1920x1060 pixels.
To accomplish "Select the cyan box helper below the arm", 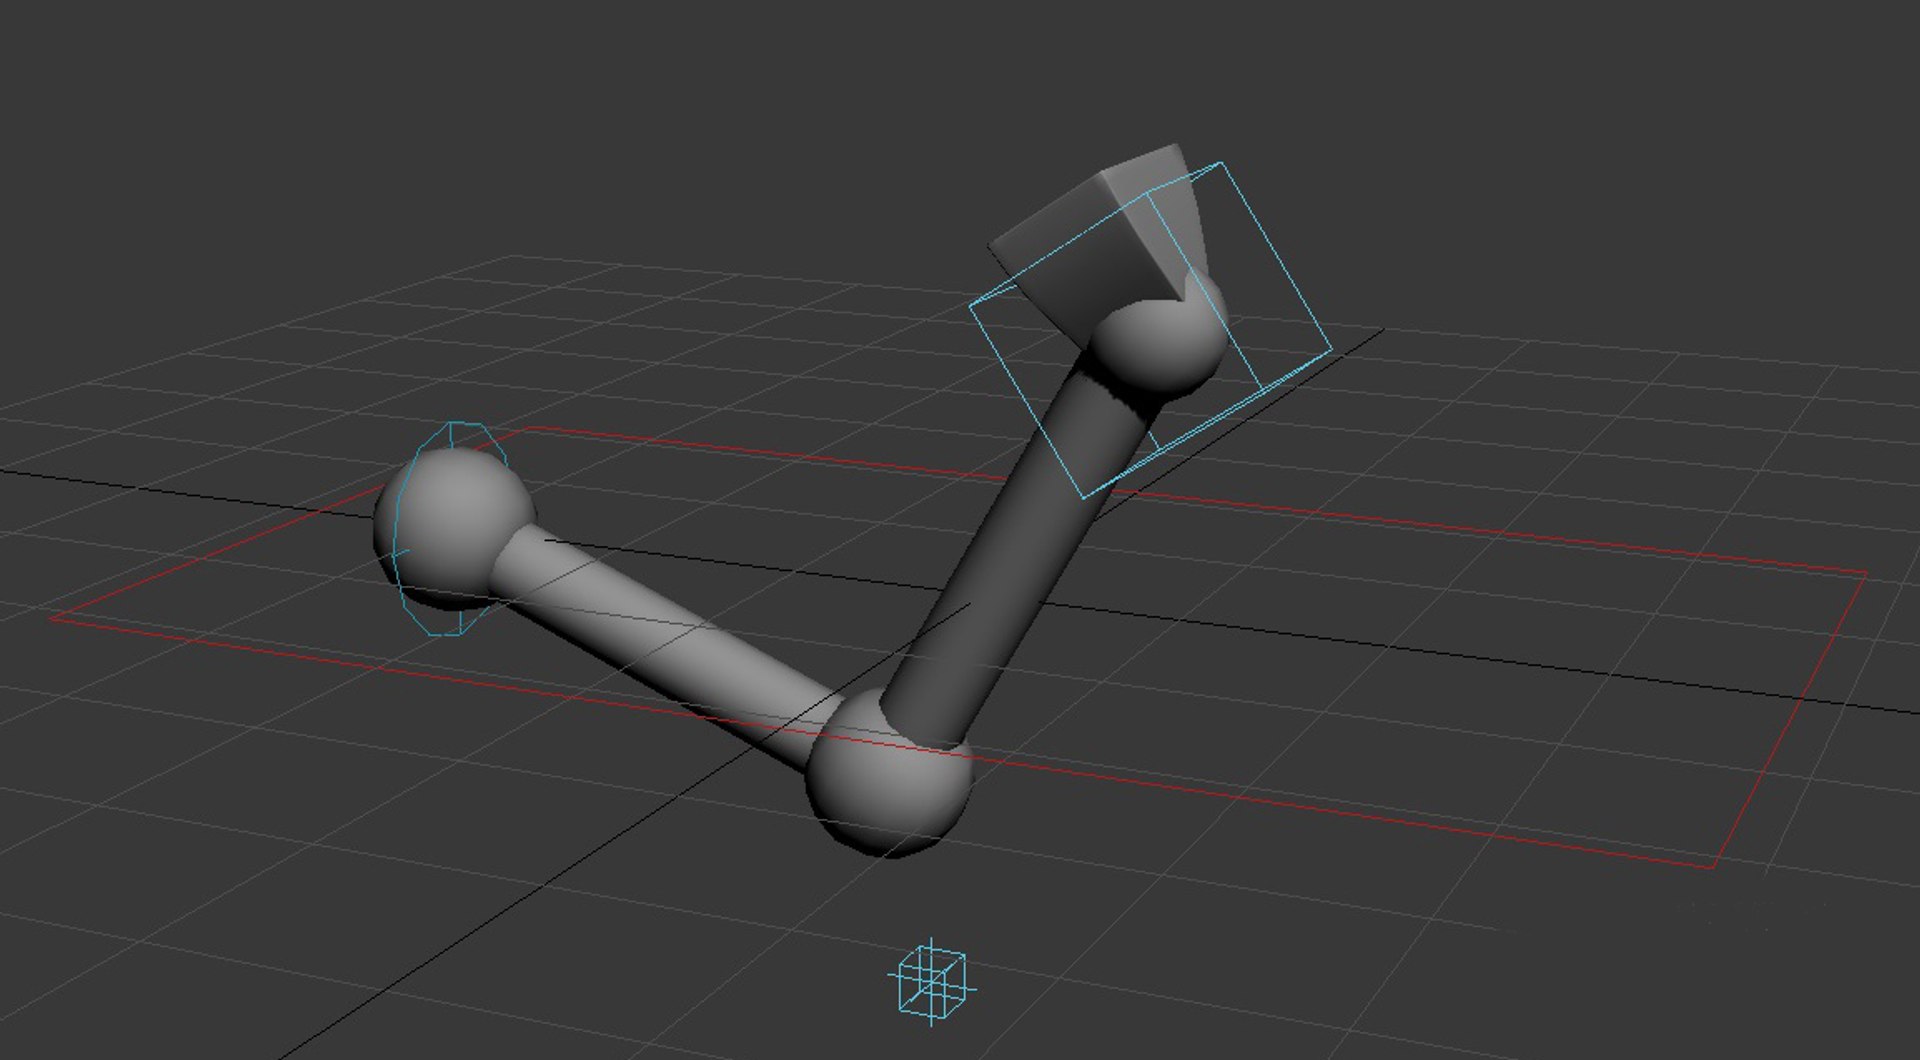I will pos(931,981).
